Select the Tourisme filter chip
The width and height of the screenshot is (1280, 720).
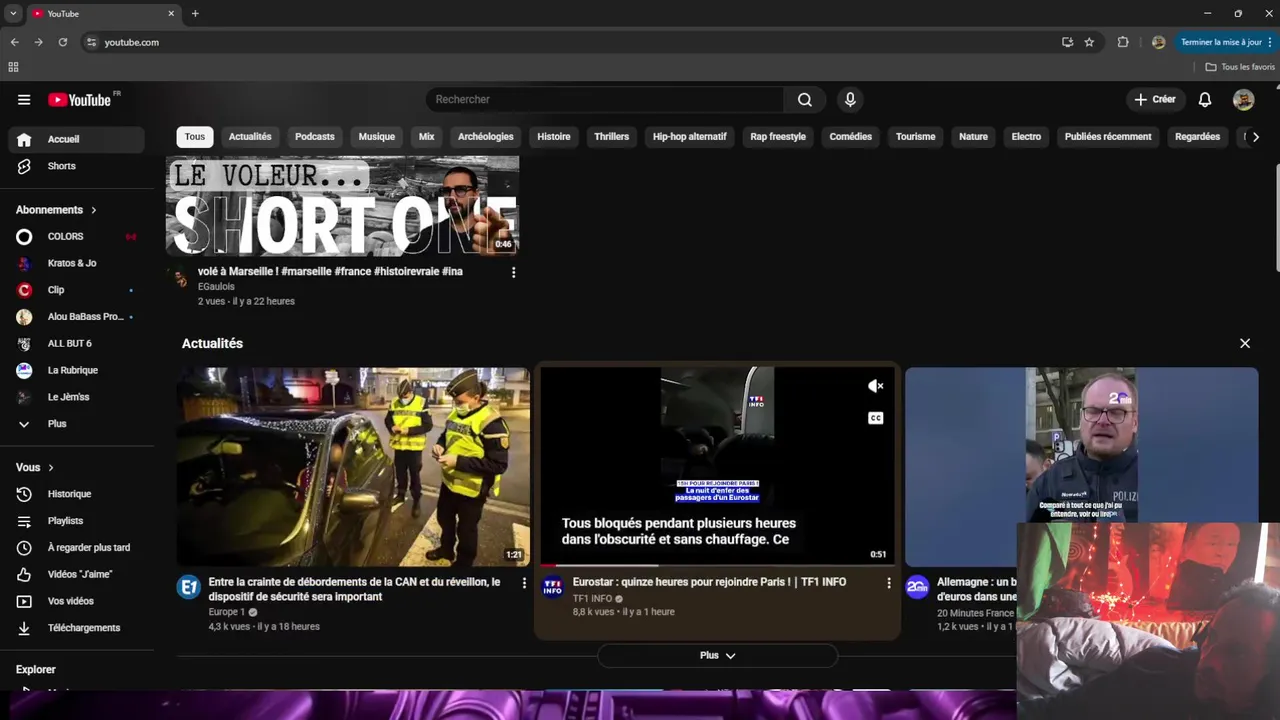(916, 137)
